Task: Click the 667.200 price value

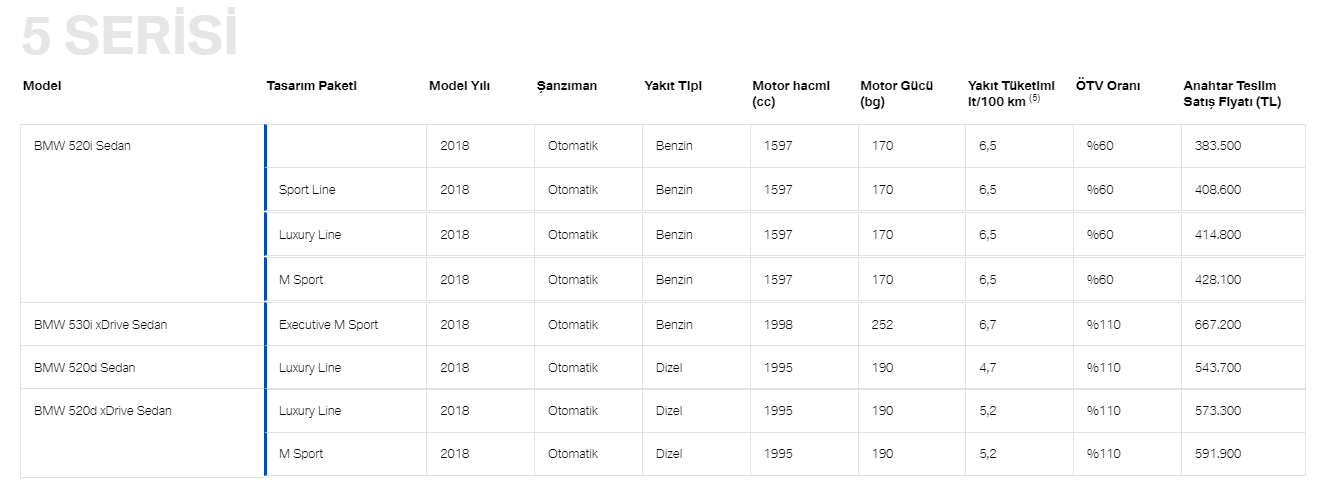Action: tap(1217, 325)
